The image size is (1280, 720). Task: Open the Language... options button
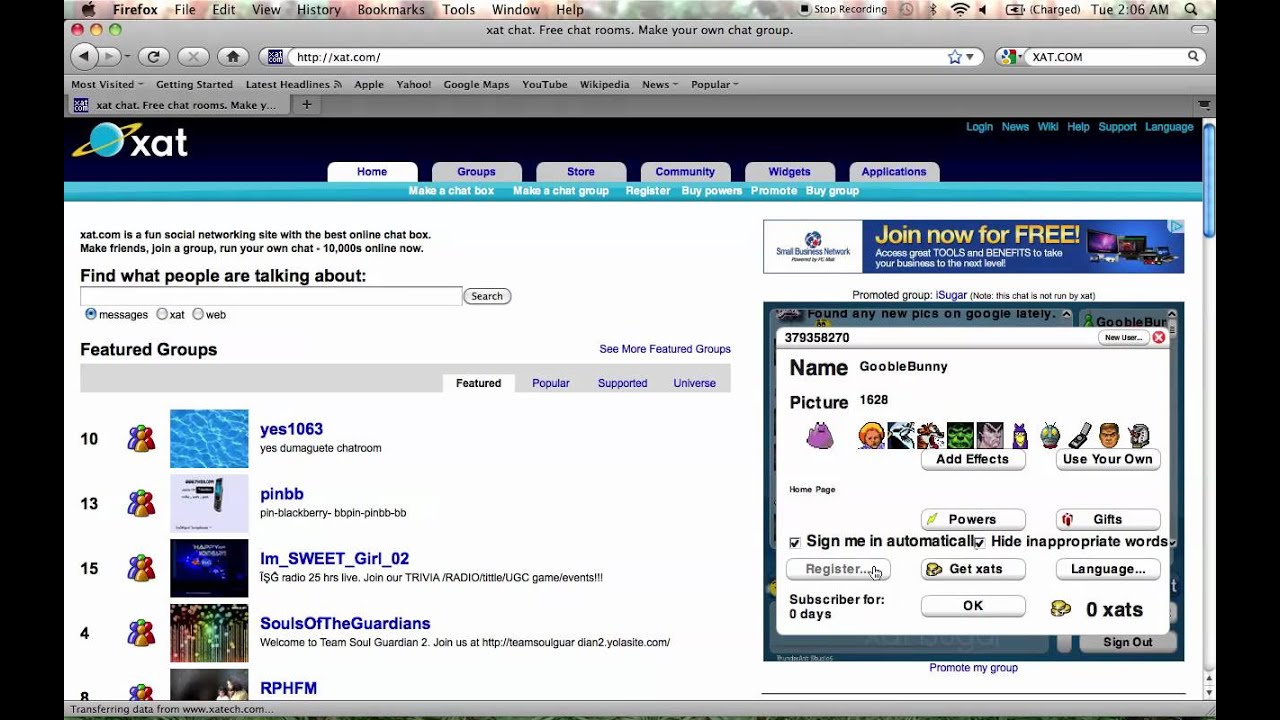point(1108,569)
